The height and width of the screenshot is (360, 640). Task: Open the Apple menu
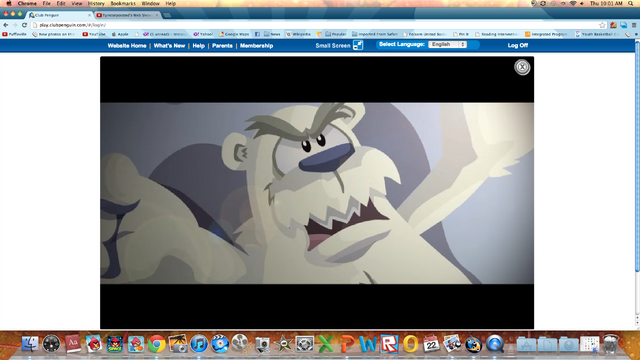click(x=8, y=3)
